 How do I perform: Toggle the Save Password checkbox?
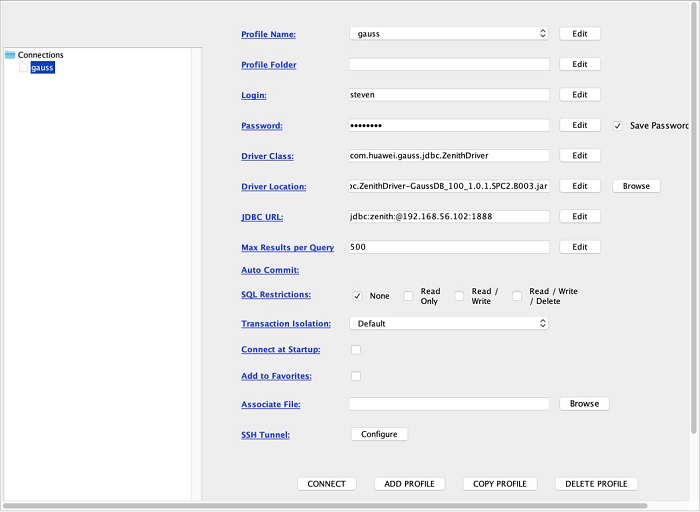point(617,126)
